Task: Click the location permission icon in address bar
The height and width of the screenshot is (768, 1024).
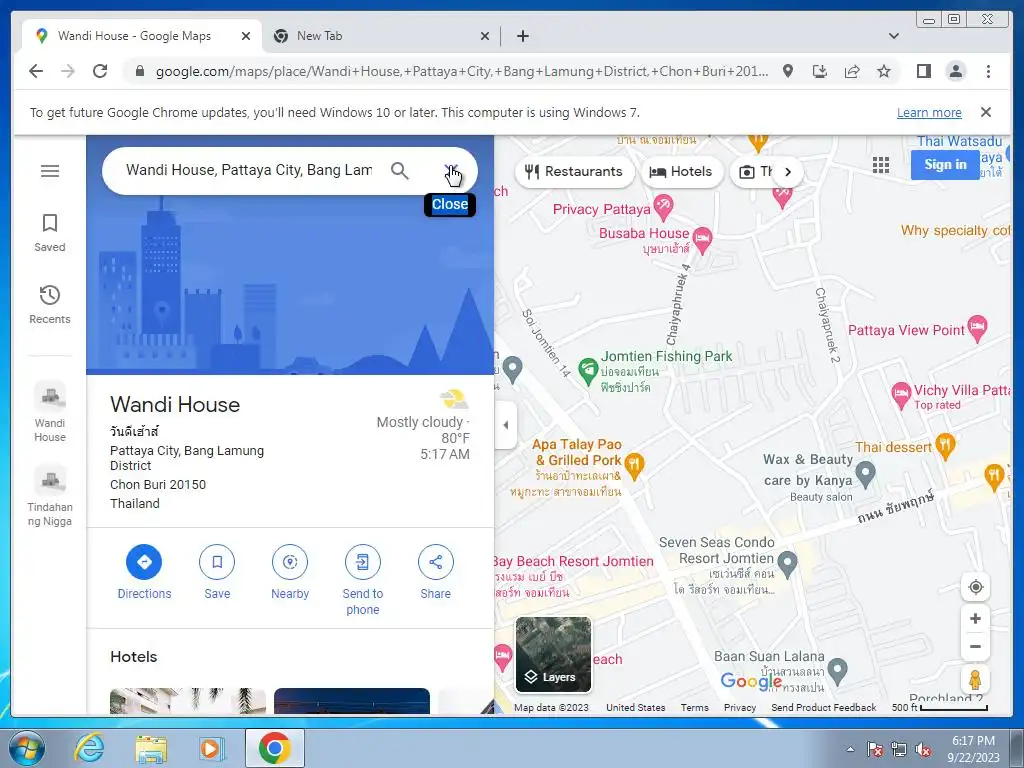Action: point(788,71)
